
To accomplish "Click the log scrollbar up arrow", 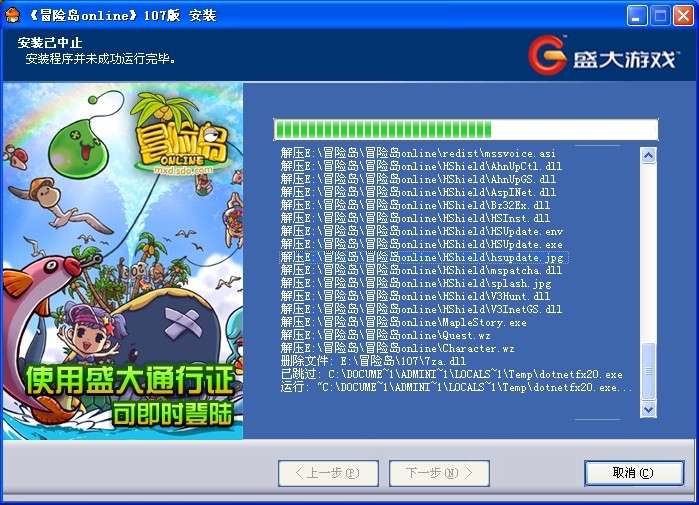I will [648, 156].
